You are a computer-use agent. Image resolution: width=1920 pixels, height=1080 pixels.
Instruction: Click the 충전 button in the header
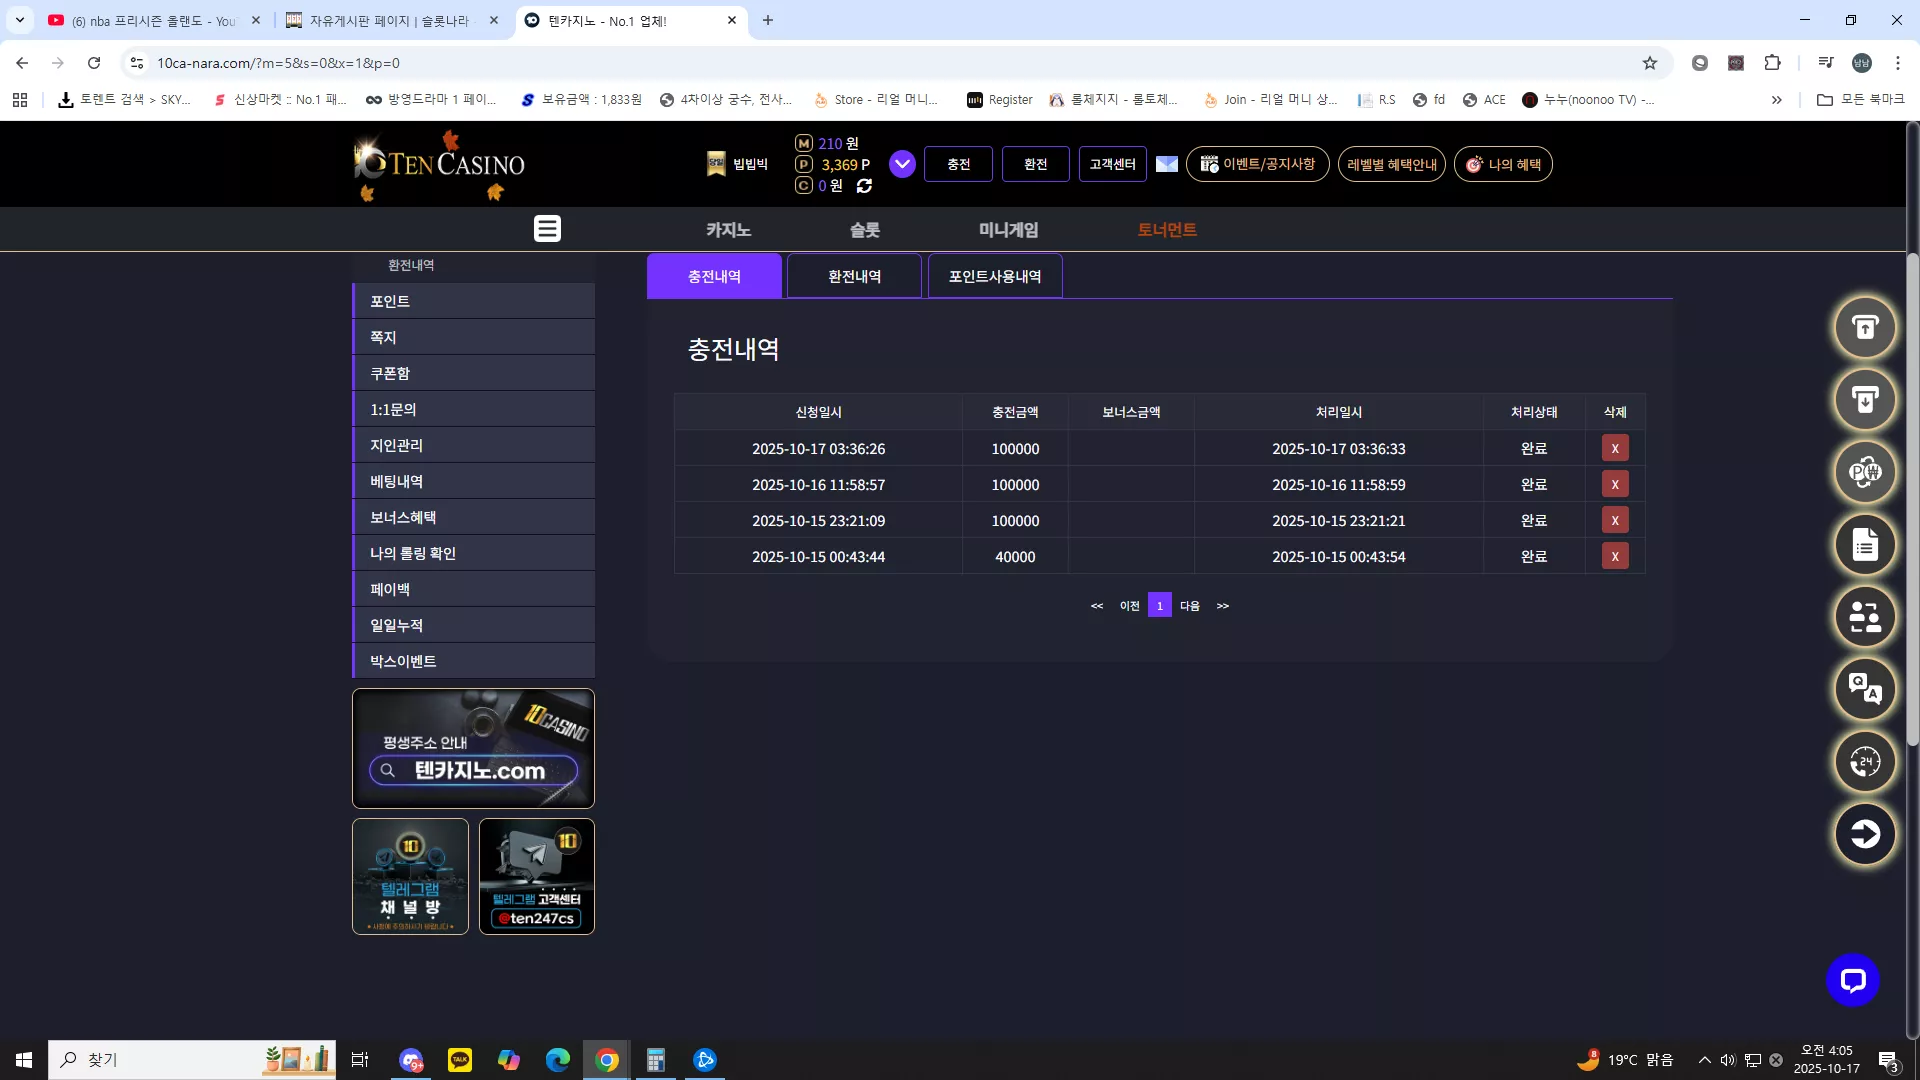(x=958, y=164)
